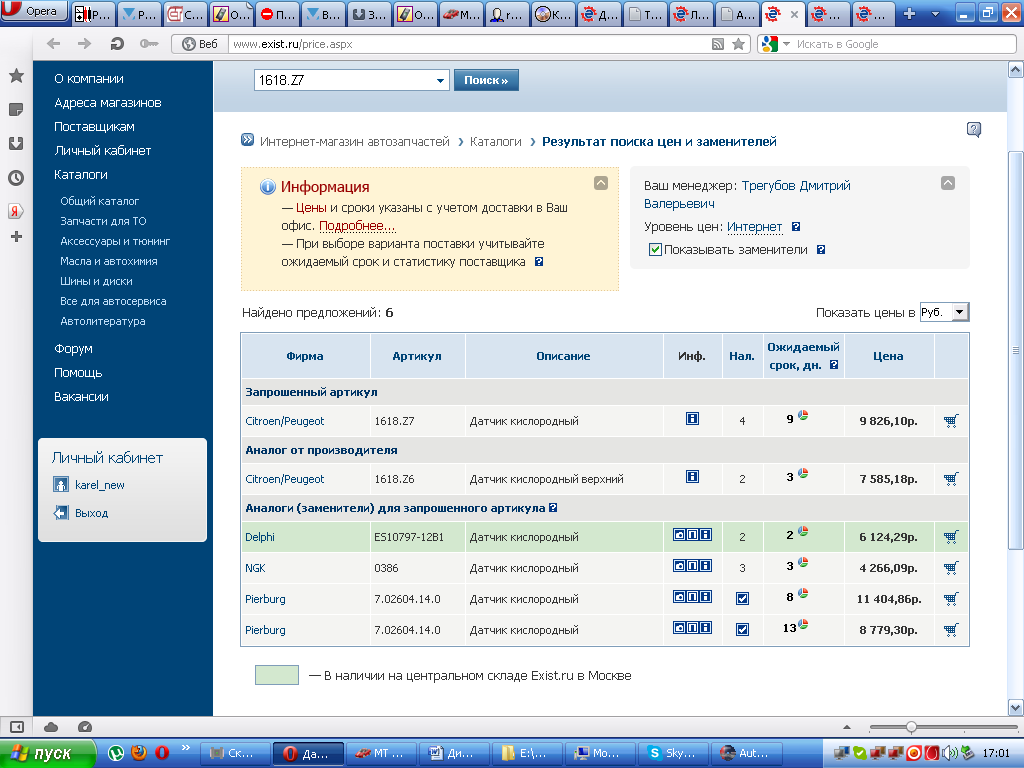
Task: Click the page vertical scrollbar
Action: (1016, 351)
